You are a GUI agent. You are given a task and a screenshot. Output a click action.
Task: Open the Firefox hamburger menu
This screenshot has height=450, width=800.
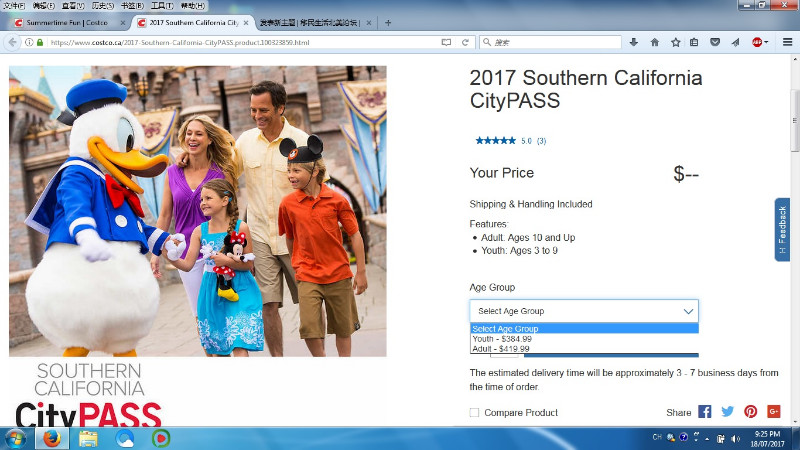[x=787, y=42]
